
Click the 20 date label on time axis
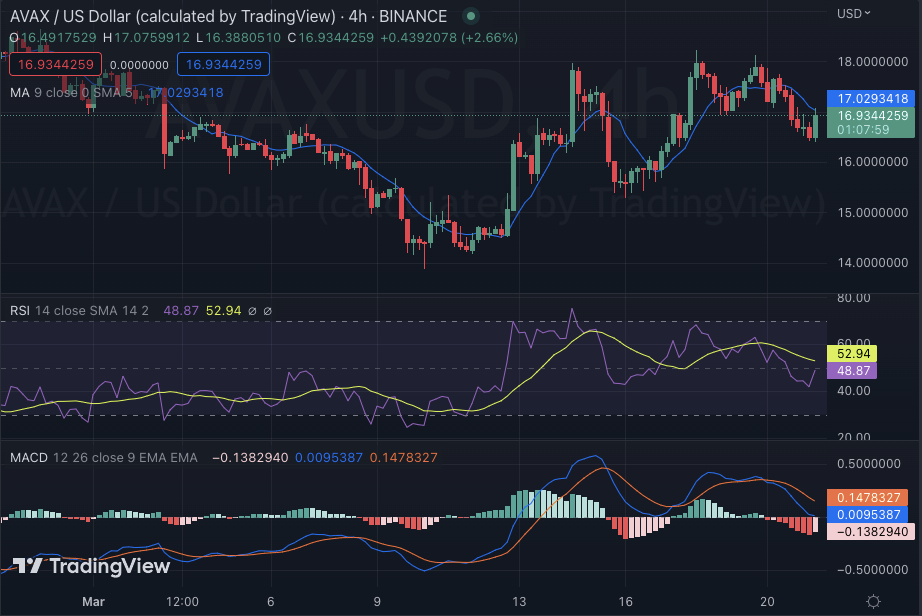767,601
